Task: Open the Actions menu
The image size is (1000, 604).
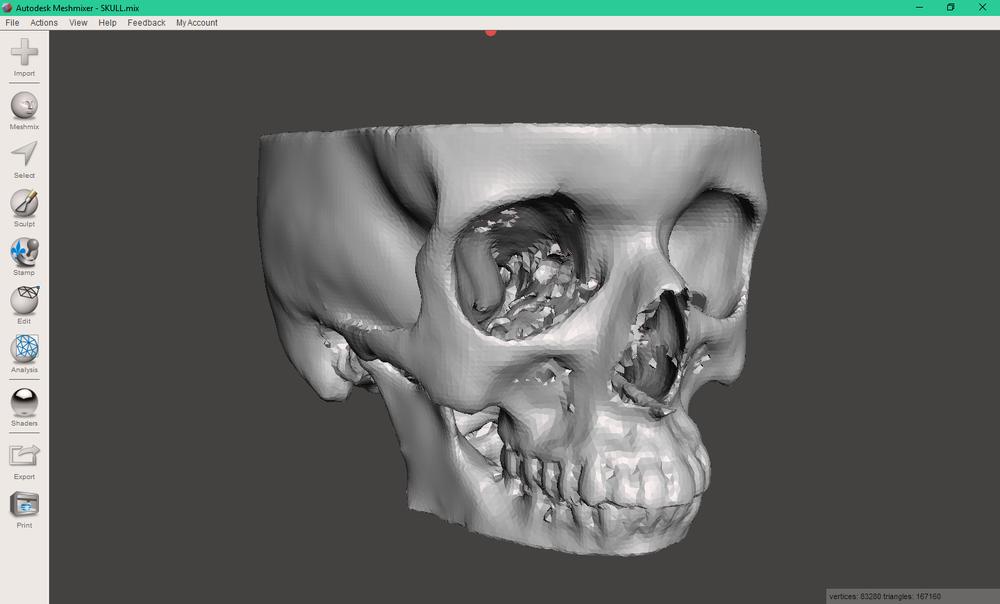Action: 44,22
